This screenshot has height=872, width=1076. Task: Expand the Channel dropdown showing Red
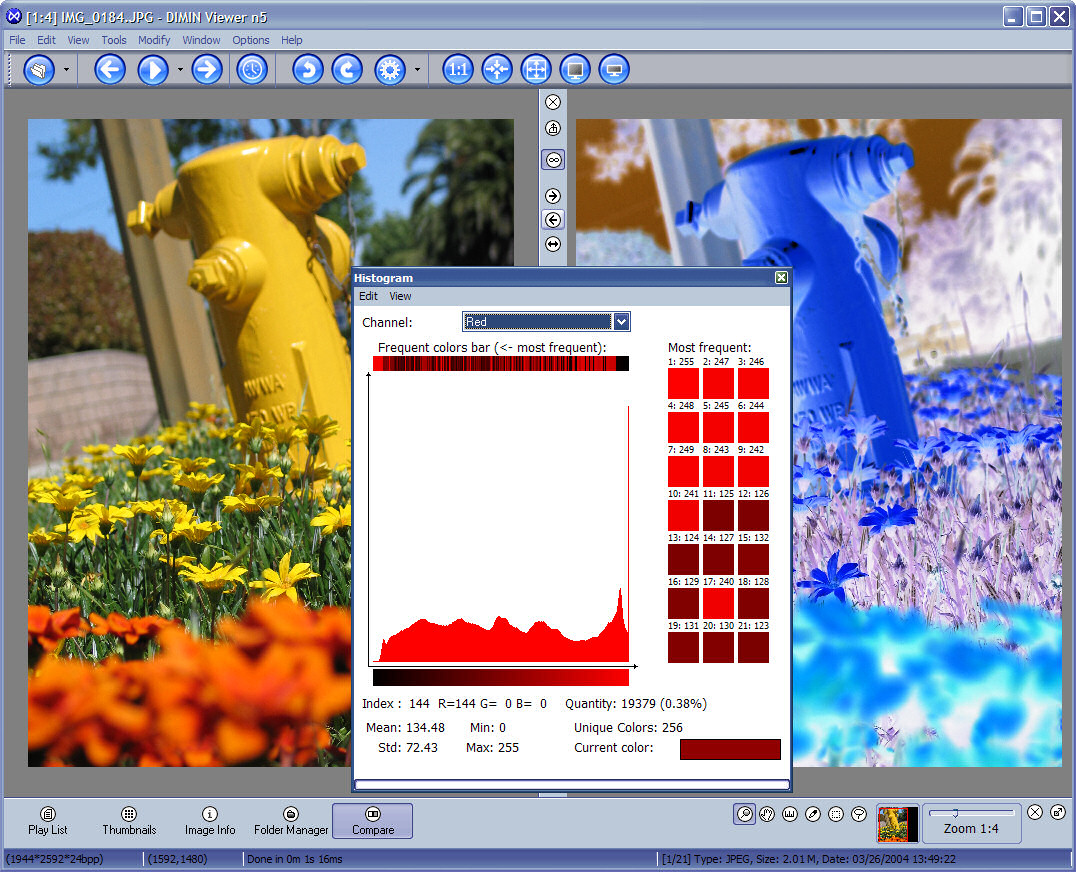546,322
